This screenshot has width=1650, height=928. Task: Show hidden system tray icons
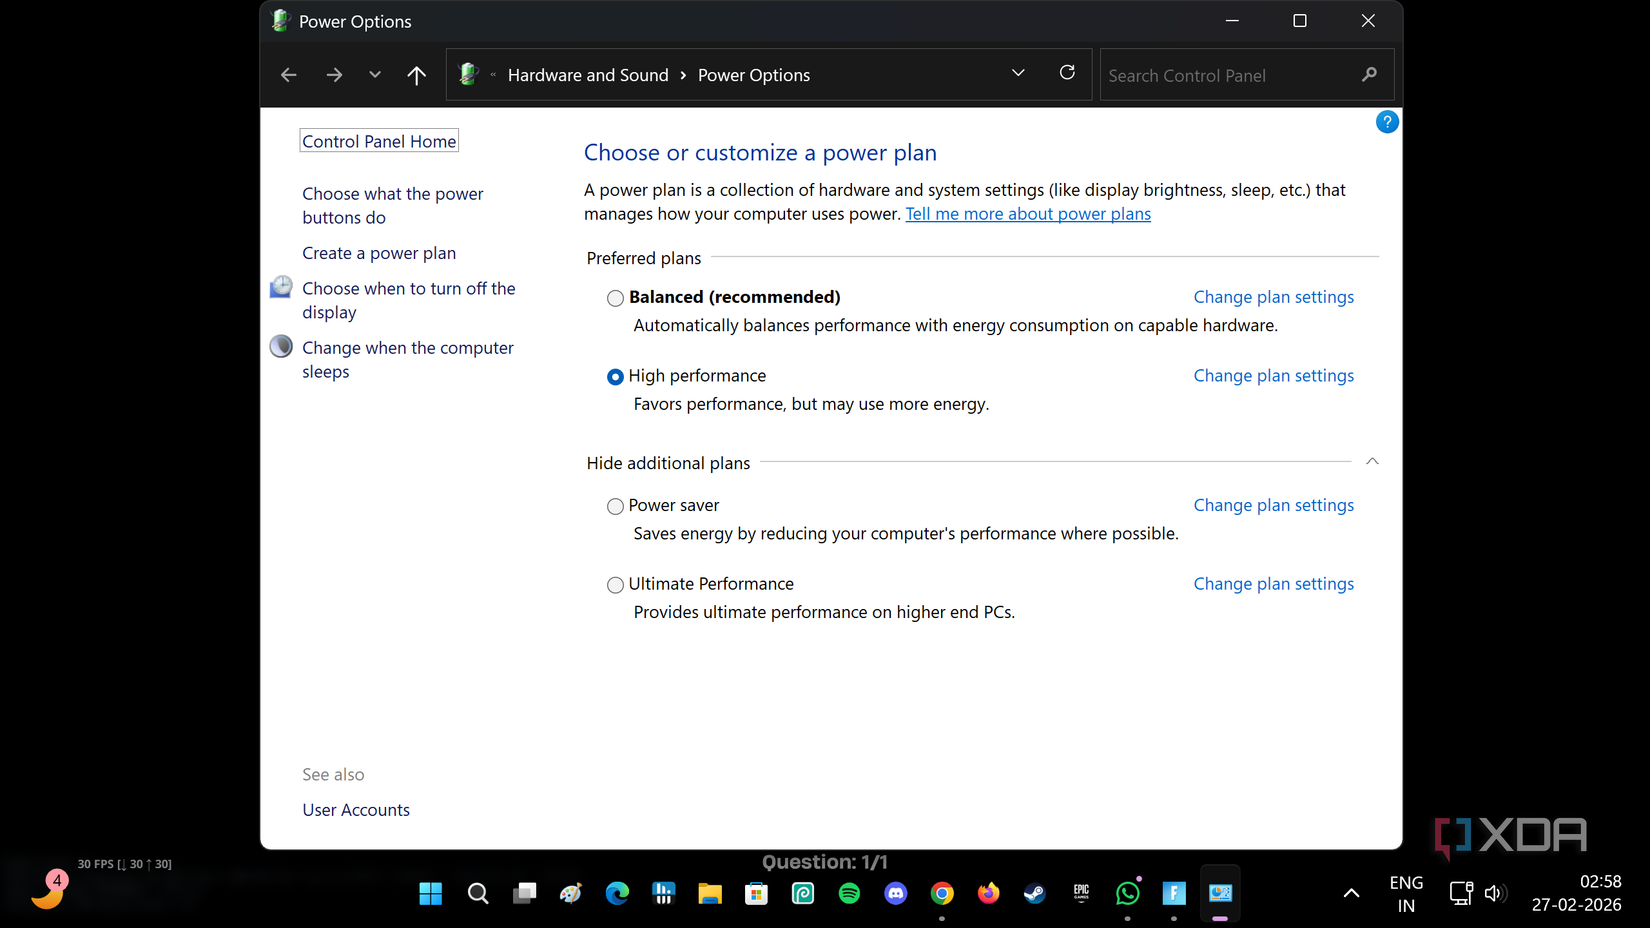(1351, 893)
